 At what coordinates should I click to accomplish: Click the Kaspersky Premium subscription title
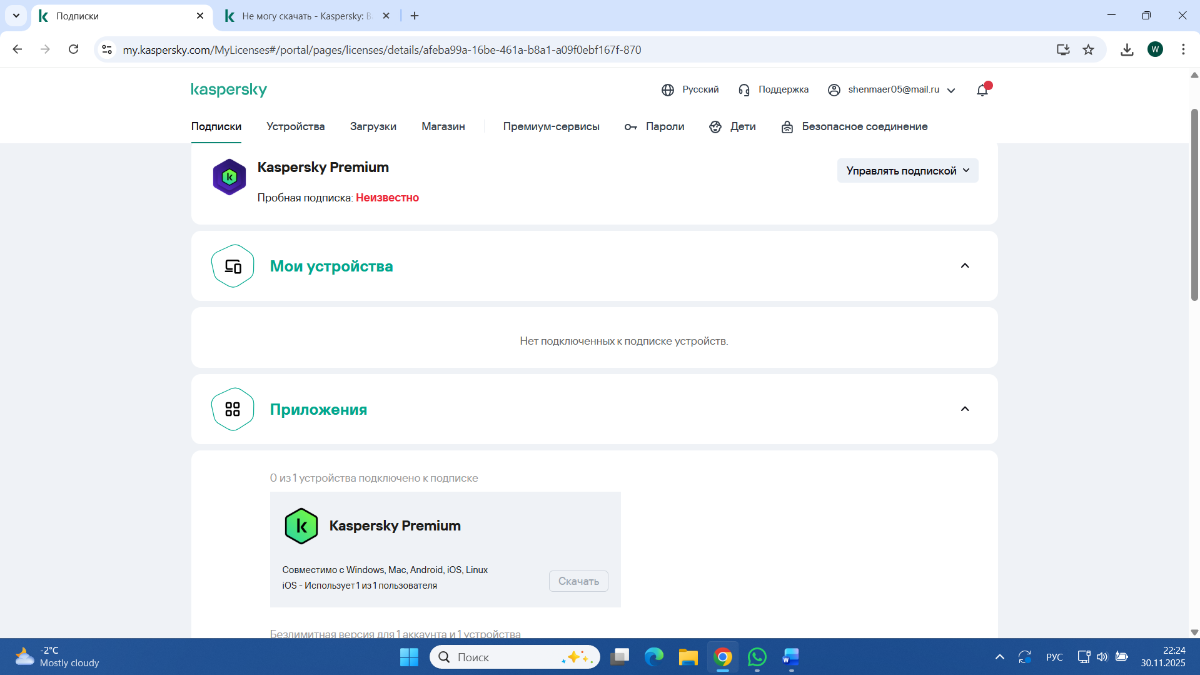click(323, 167)
